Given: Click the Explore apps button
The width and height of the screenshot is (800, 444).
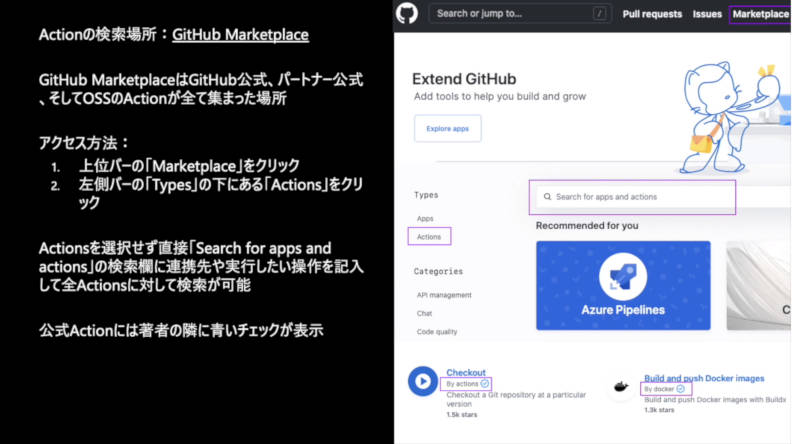Looking at the screenshot, I should pyautogui.click(x=447, y=129).
